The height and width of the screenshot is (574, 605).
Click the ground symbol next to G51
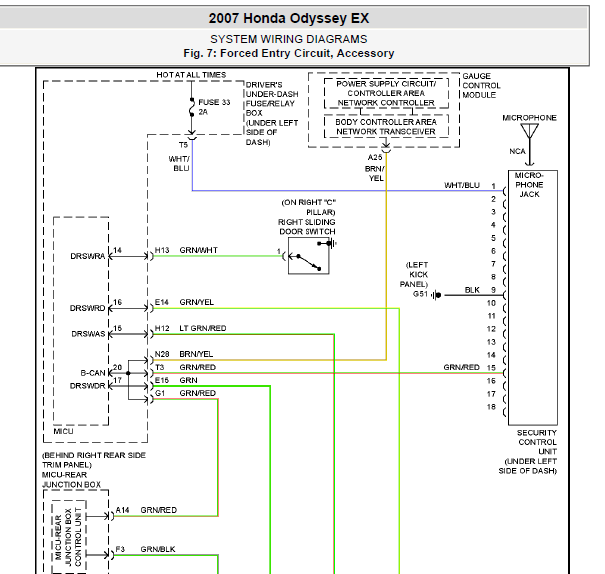[436, 295]
